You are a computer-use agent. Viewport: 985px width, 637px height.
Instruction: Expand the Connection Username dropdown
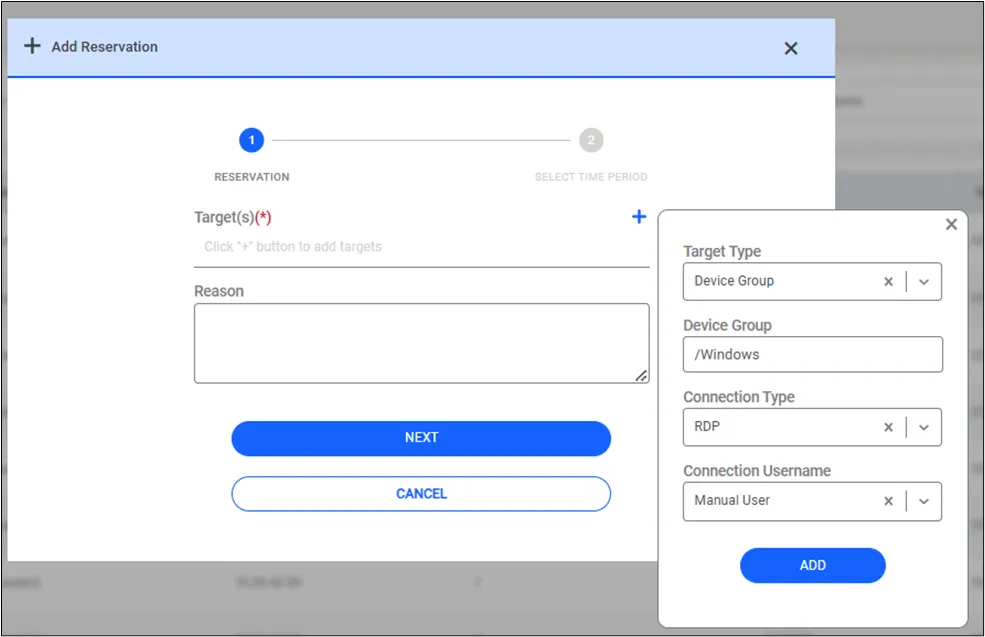point(923,501)
